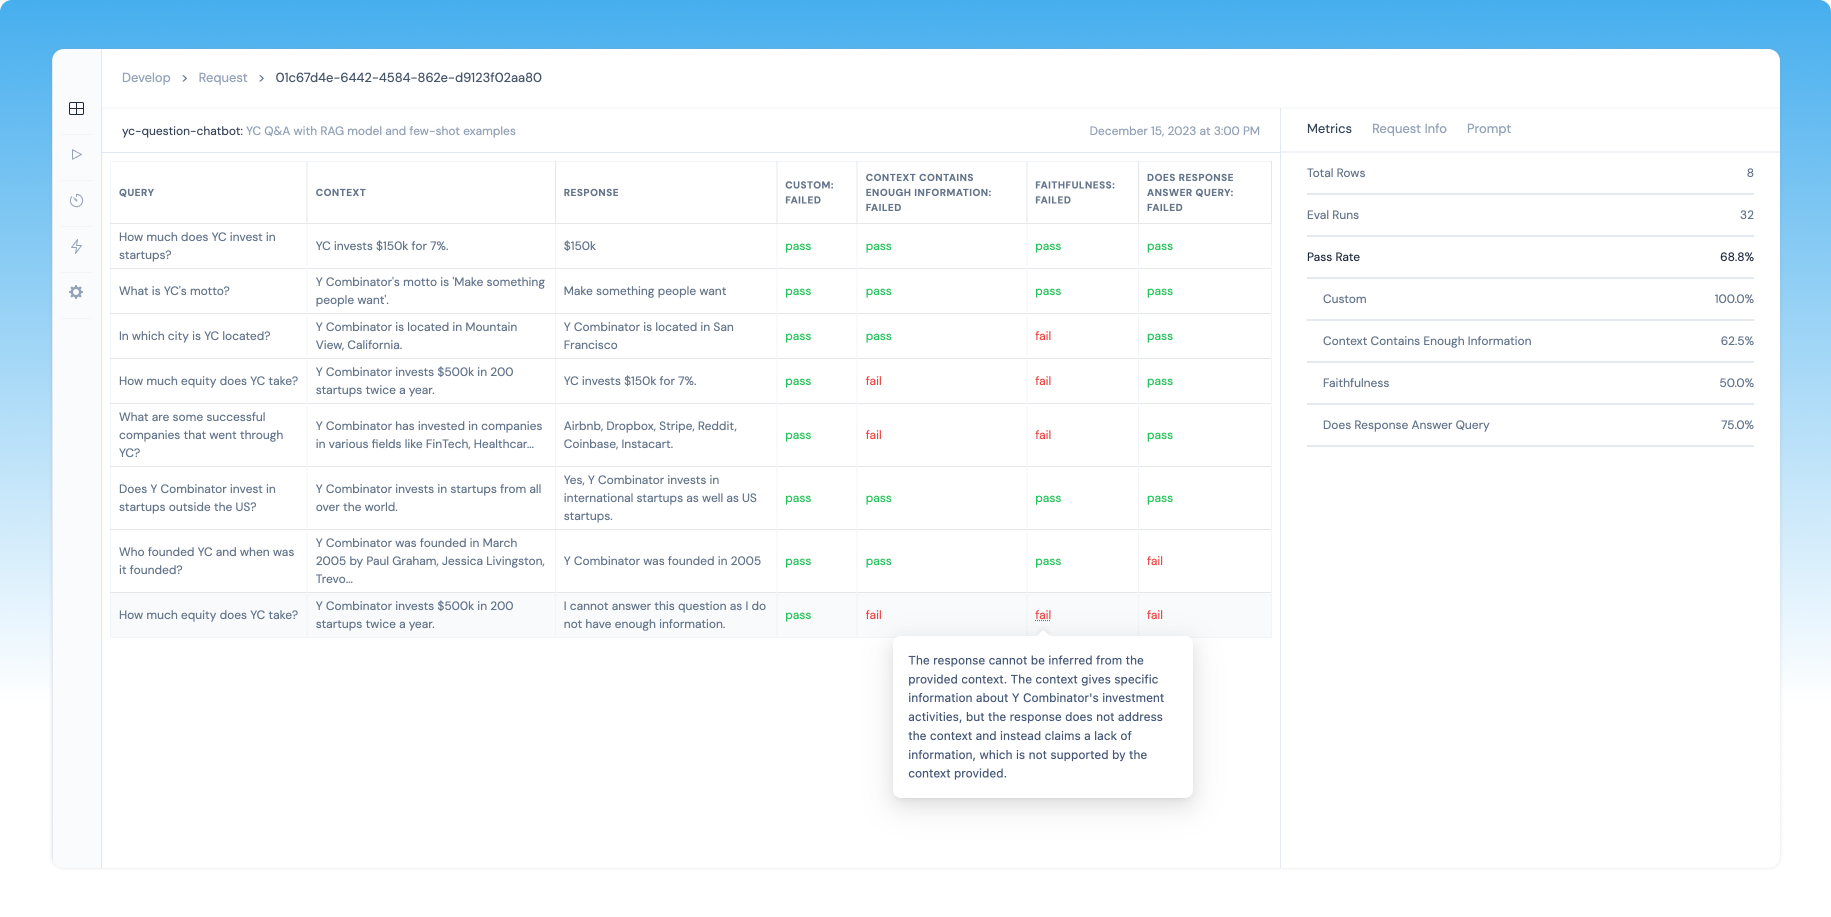The height and width of the screenshot is (917, 1831).
Task: Open run history via the clock icon
Action: (x=76, y=200)
